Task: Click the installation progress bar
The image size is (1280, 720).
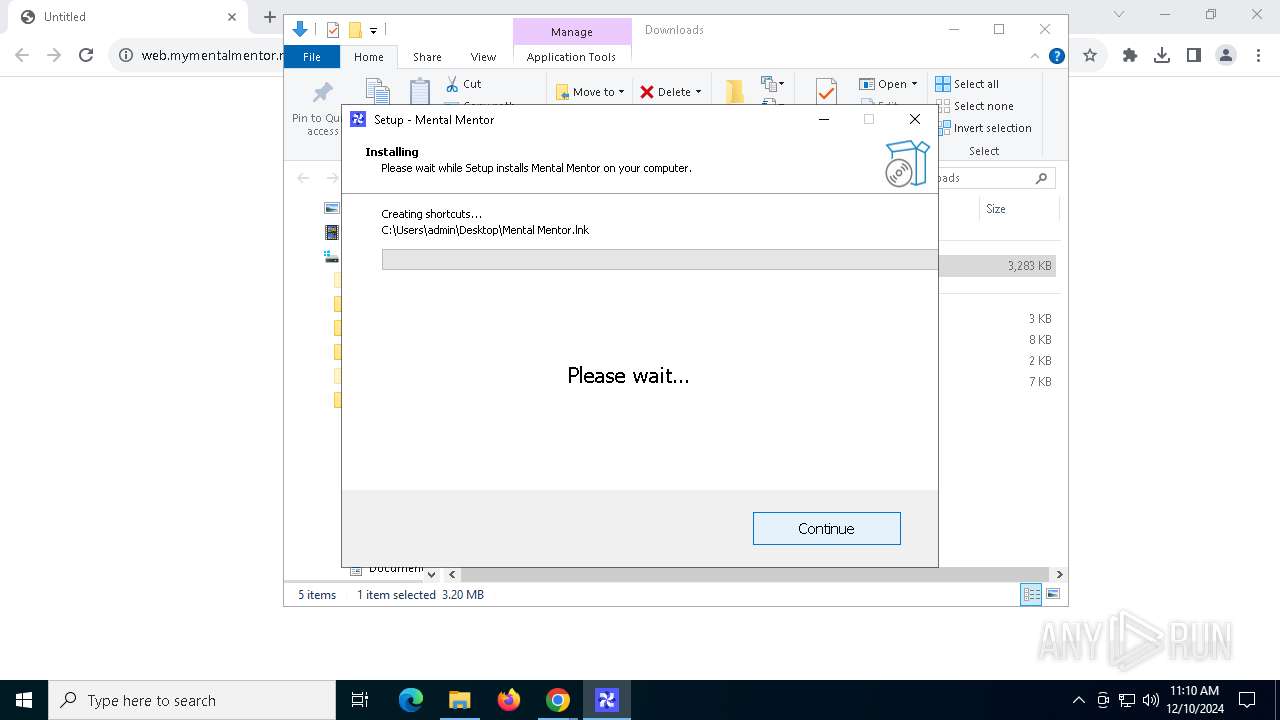Action: point(660,260)
